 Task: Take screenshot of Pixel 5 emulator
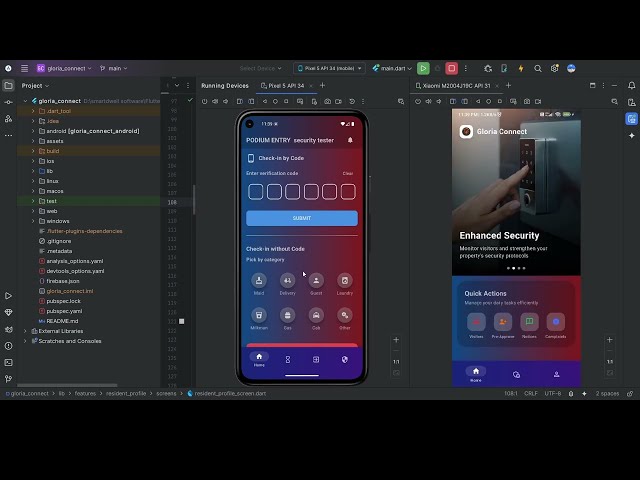pyautogui.click(x=327, y=101)
